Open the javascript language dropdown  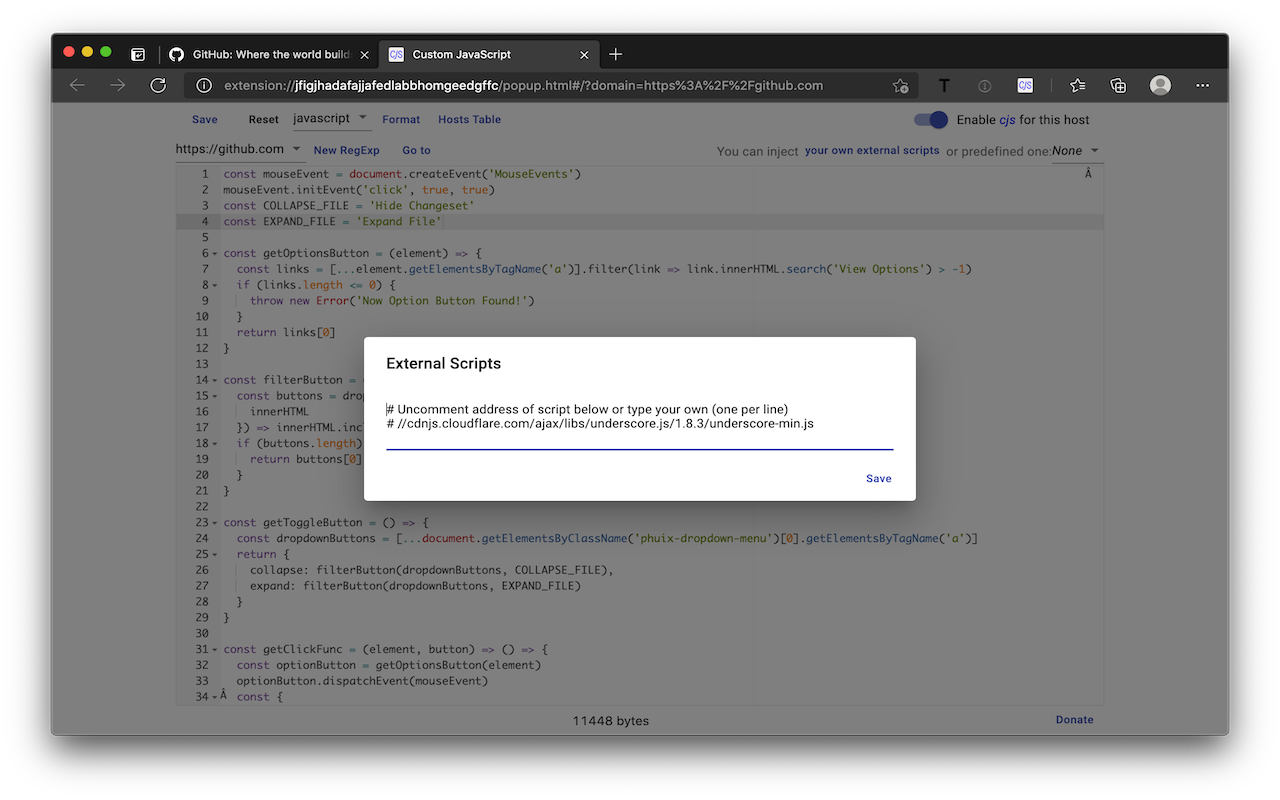click(331, 117)
